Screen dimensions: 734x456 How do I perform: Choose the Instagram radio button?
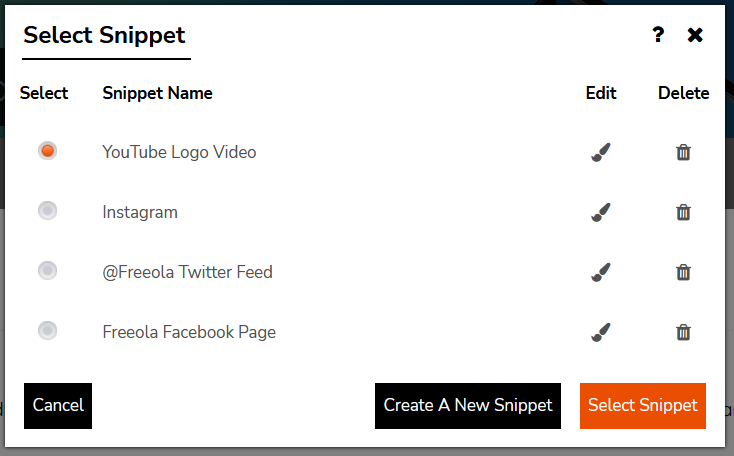pos(47,211)
